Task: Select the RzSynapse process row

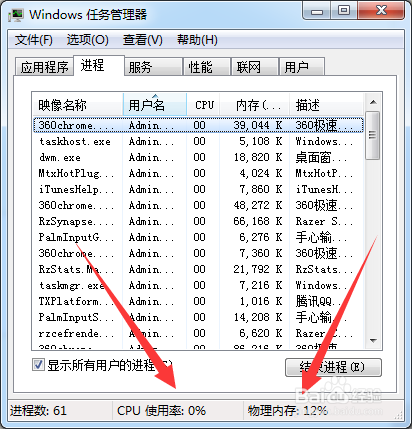Action: click(x=198, y=221)
